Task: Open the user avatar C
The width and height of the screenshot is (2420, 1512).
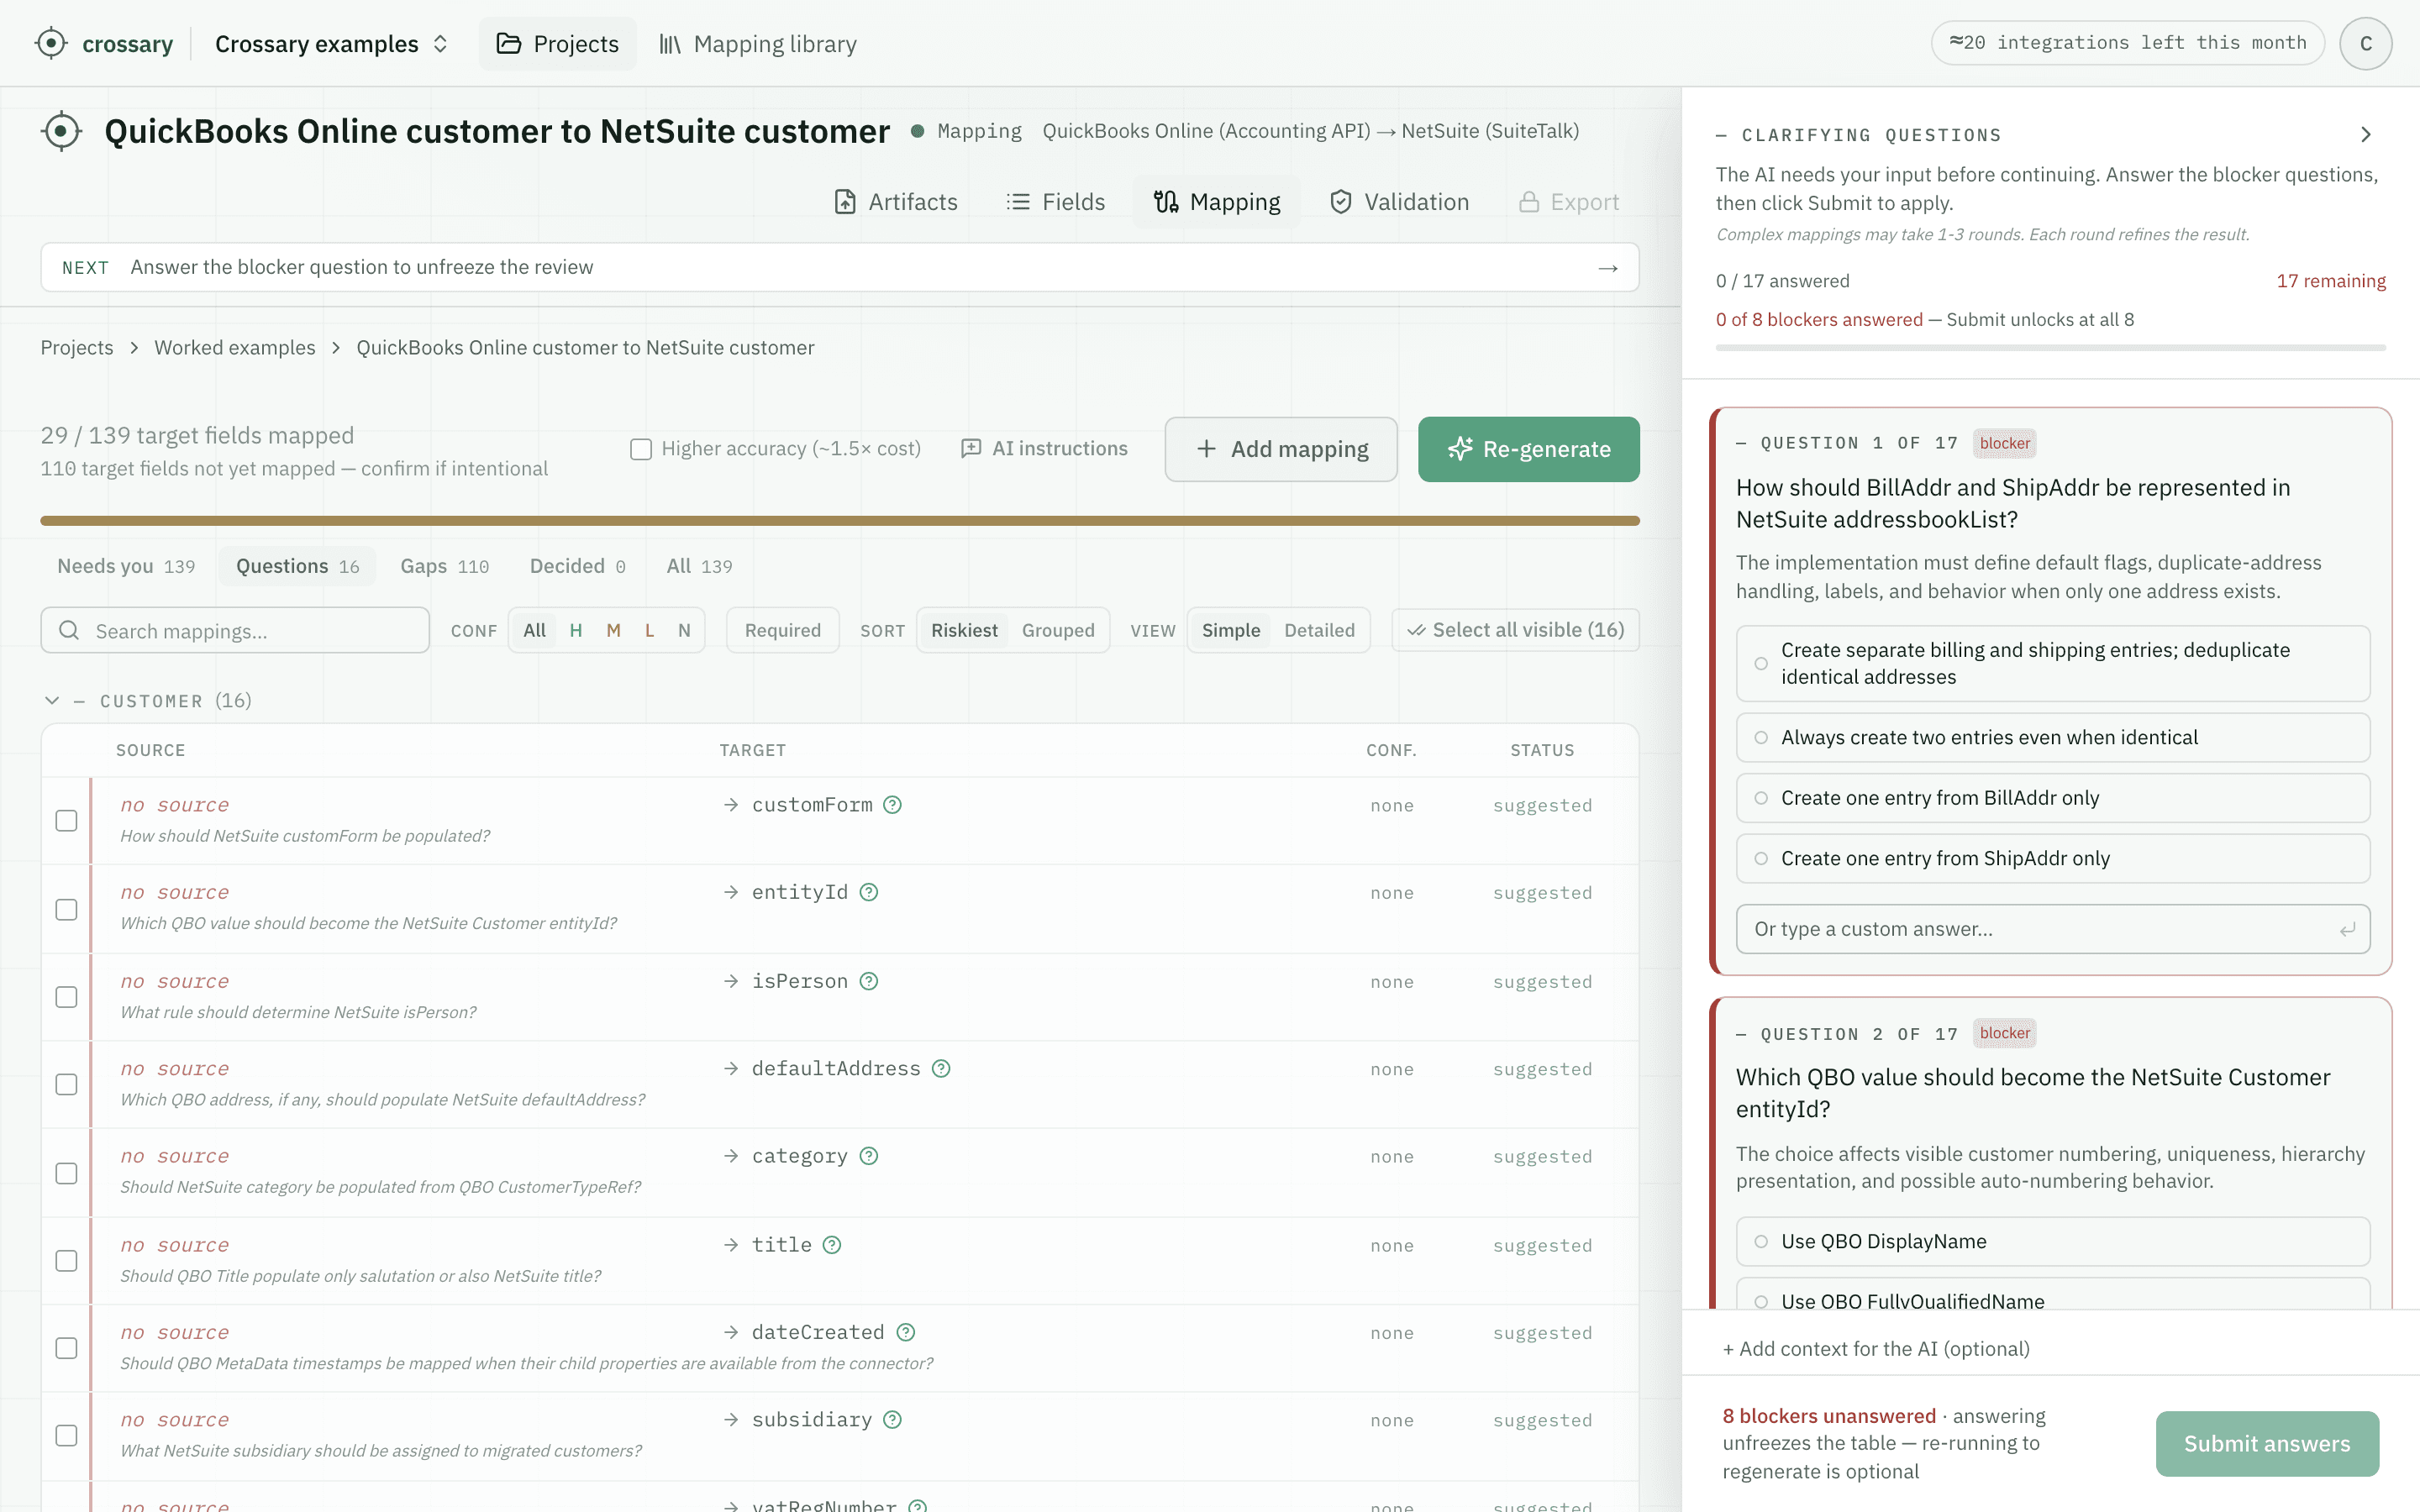Action: click(2365, 43)
